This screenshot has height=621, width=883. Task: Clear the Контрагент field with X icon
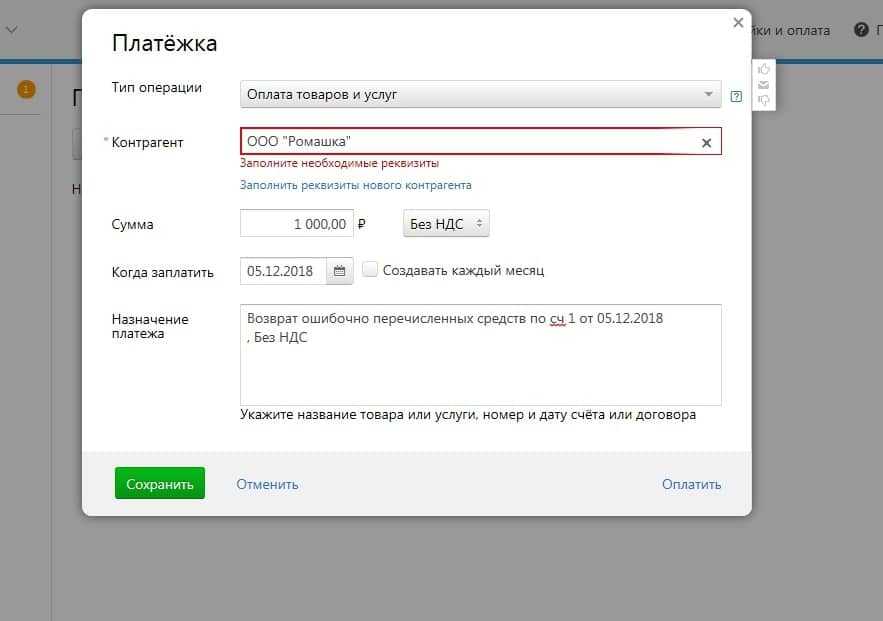[706, 143]
